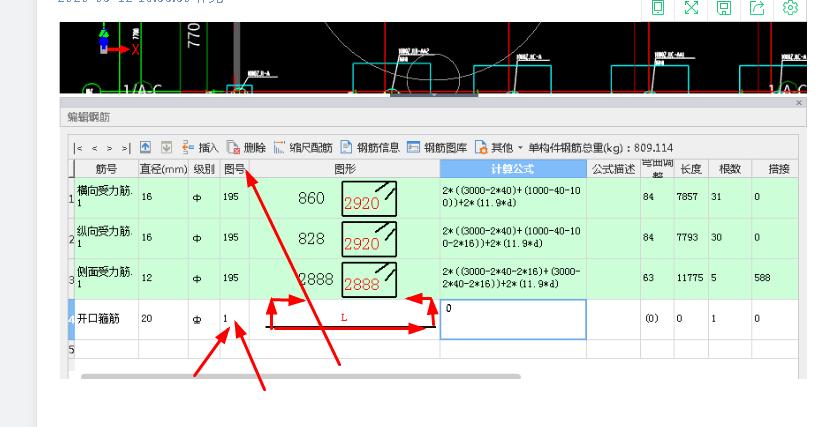Expand the 其他 dropdown menu
The image size is (839, 427).
point(499,148)
